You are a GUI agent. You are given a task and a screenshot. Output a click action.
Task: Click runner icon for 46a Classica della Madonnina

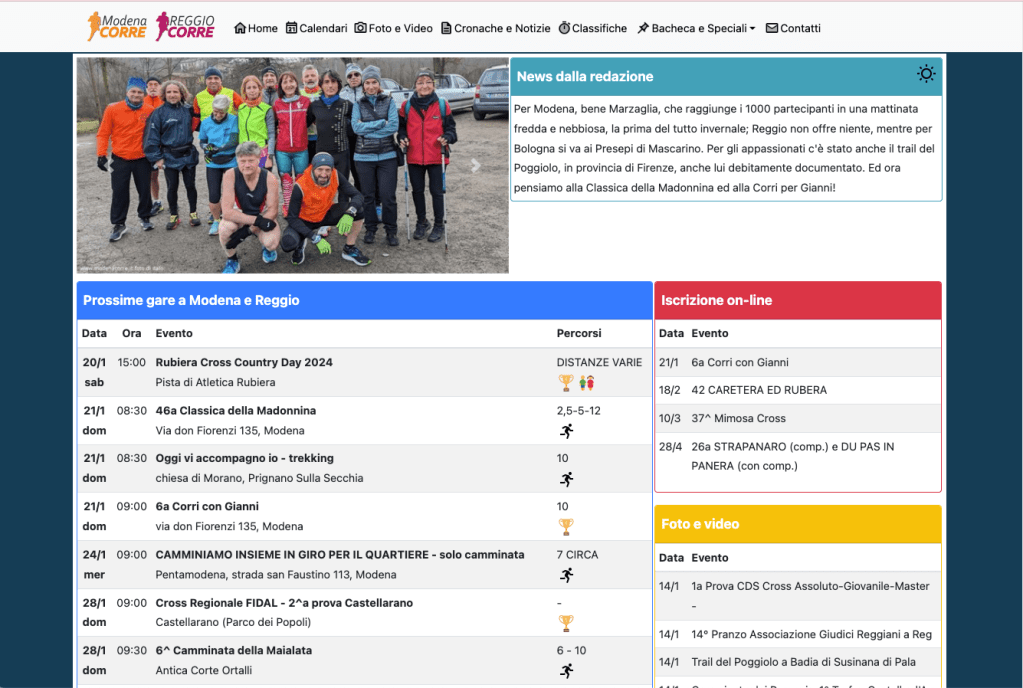coord(567,431)
